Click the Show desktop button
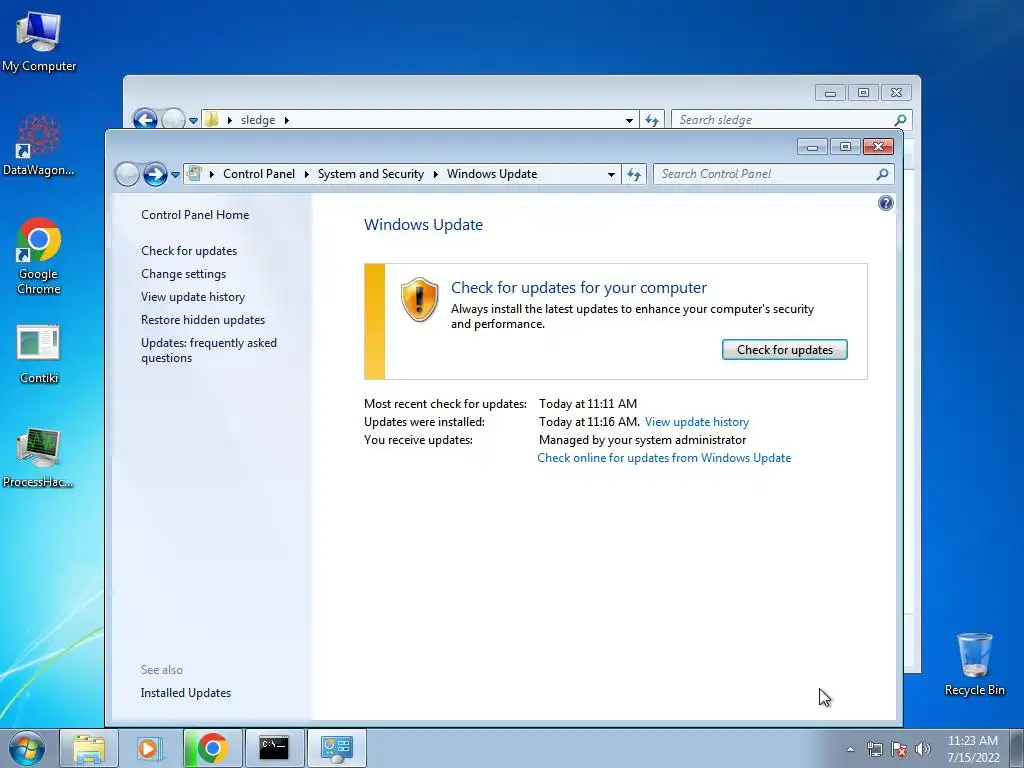Screen dimensions: 1024x768 coord(1017,748)
